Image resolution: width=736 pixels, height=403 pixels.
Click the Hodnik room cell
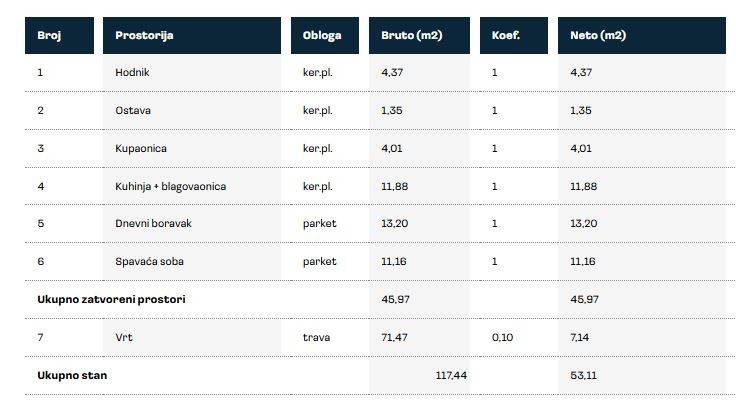click(133, 72)
